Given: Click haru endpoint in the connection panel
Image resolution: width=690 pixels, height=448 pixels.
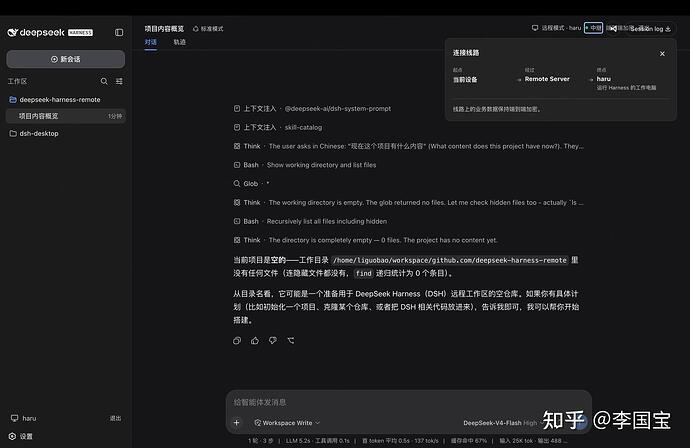Looking at the screenshot, I should tap(604, 79).
